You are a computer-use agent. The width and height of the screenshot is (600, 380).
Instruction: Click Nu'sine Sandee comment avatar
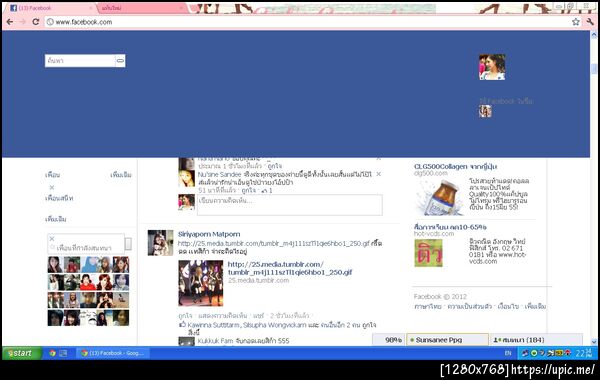(x=187, y=179)
